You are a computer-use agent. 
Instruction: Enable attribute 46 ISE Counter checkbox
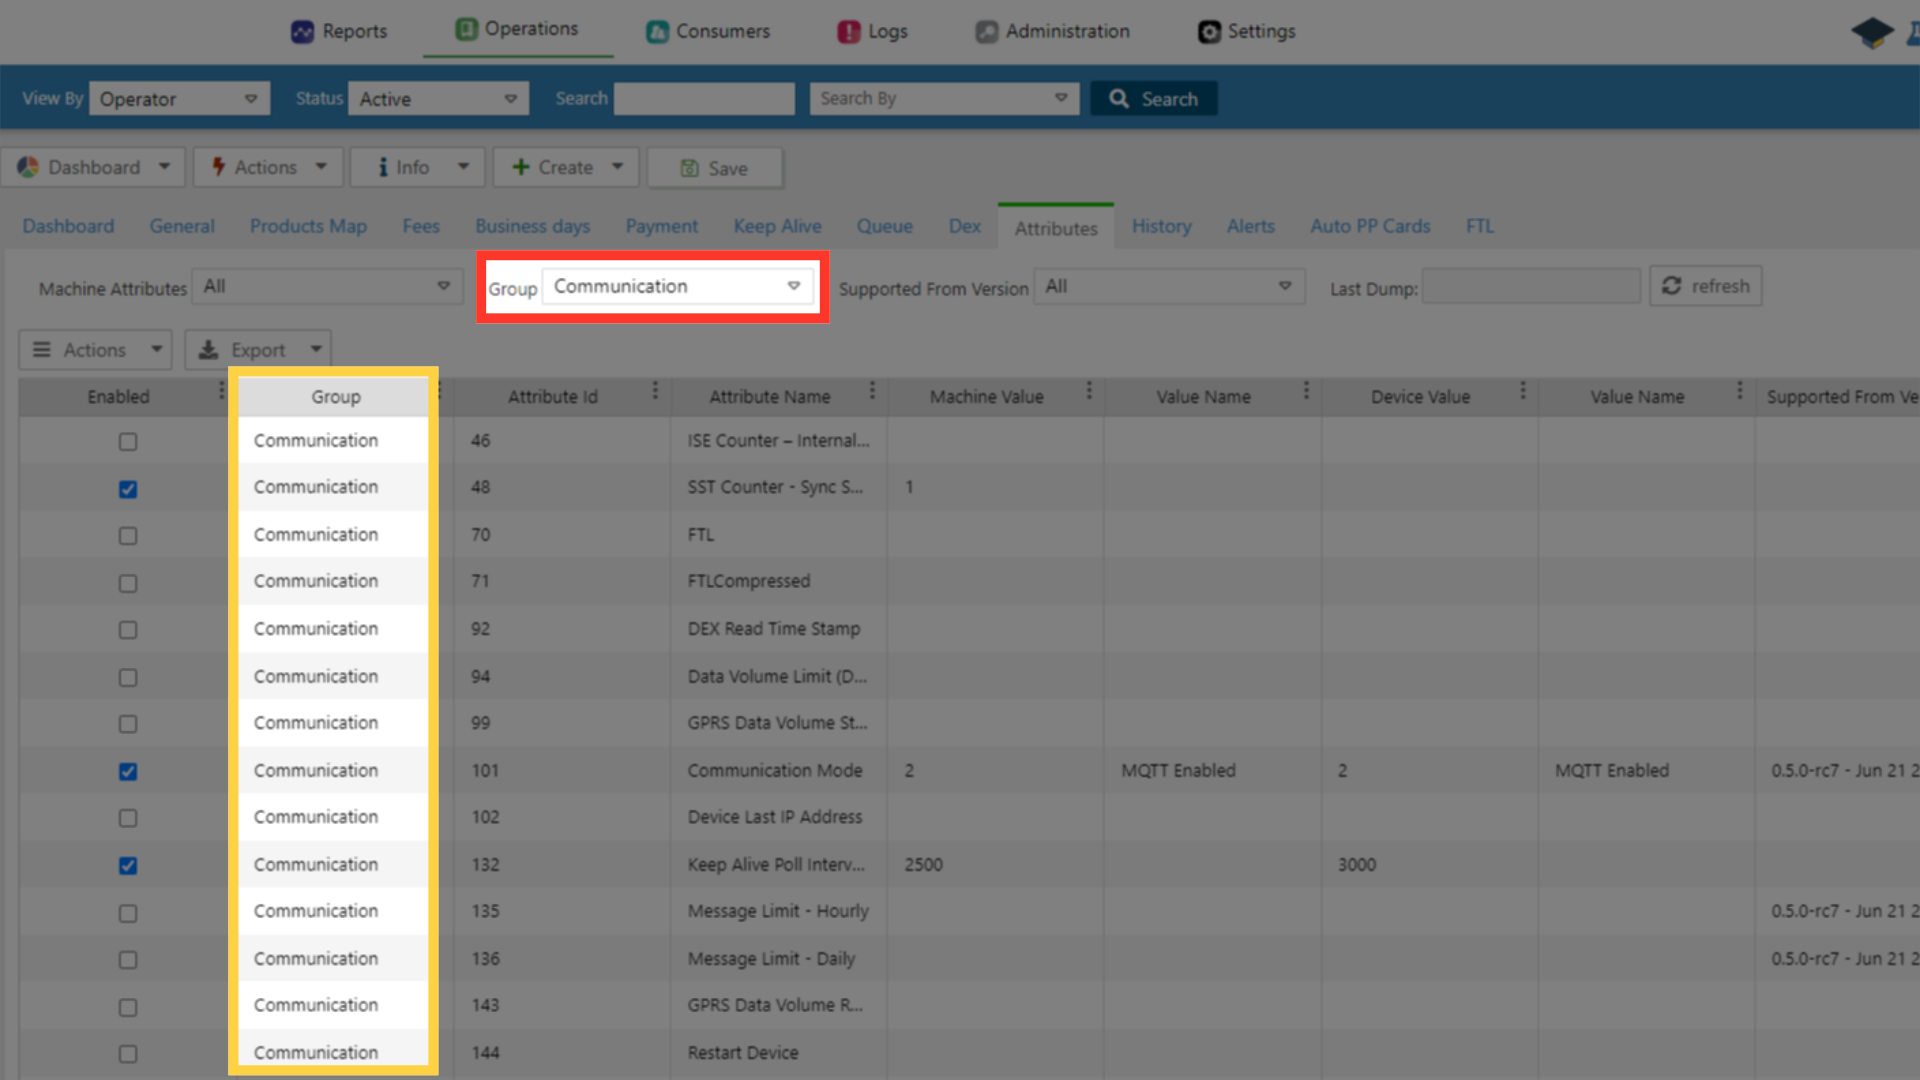(x=128, y=441)
